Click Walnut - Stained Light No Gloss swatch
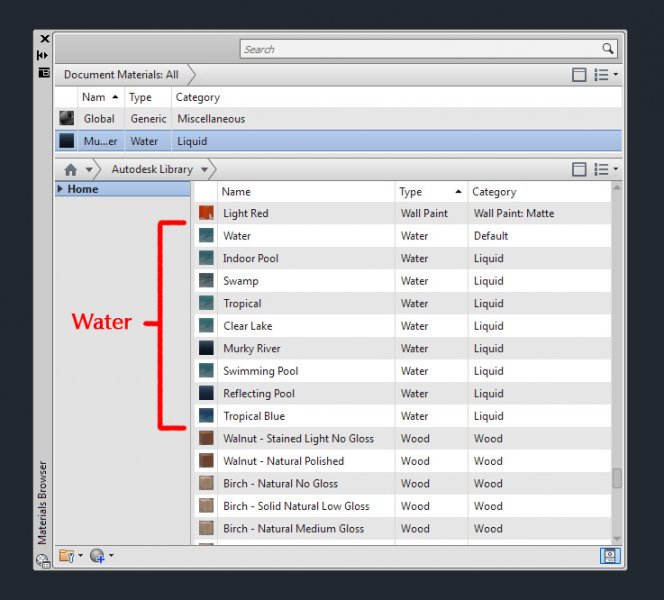This screenshot has width=664, height=600. click(206, 438)
